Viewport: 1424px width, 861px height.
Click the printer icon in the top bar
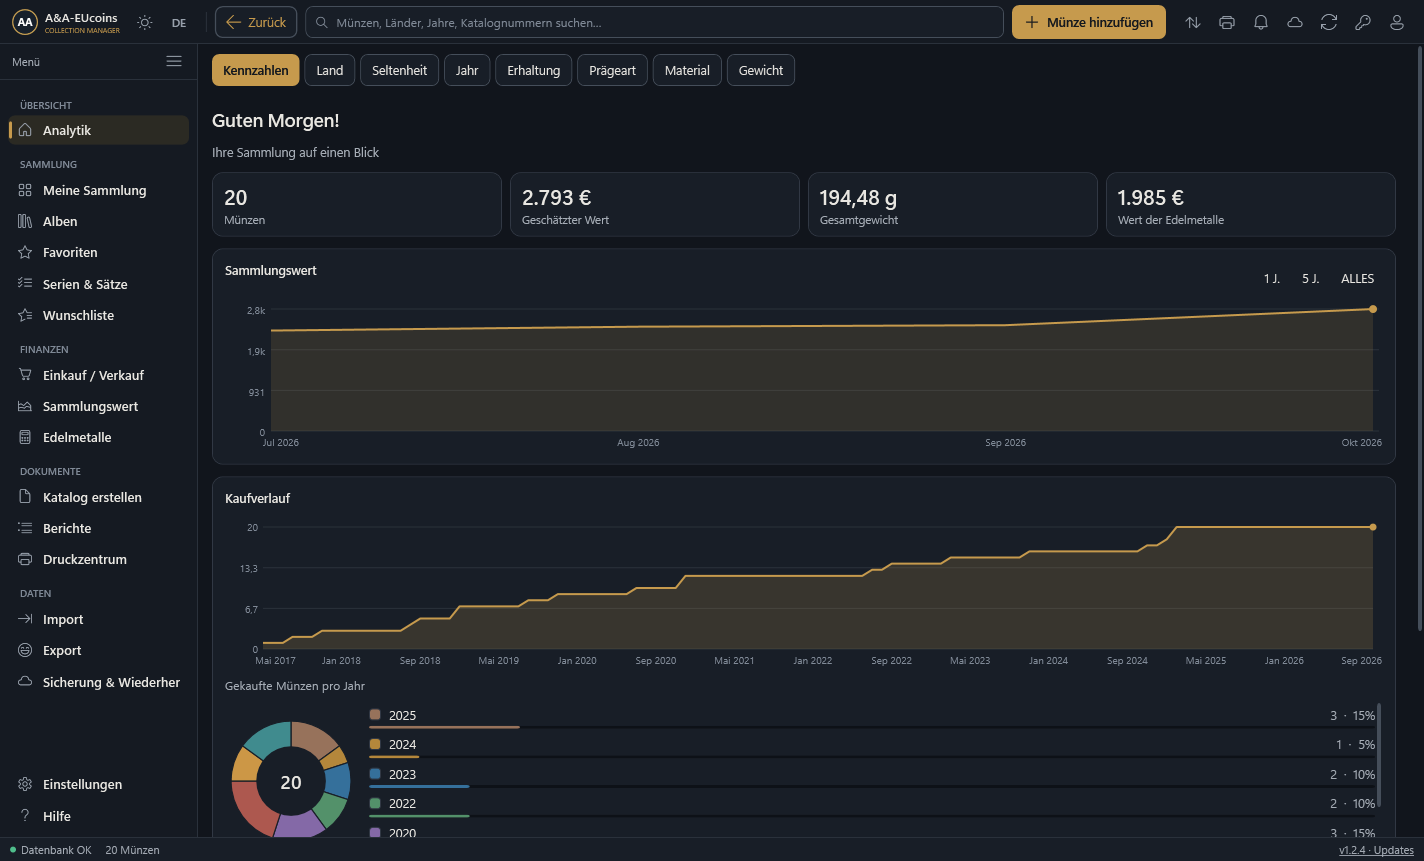pyautogui.click(x=1227, y=22)
